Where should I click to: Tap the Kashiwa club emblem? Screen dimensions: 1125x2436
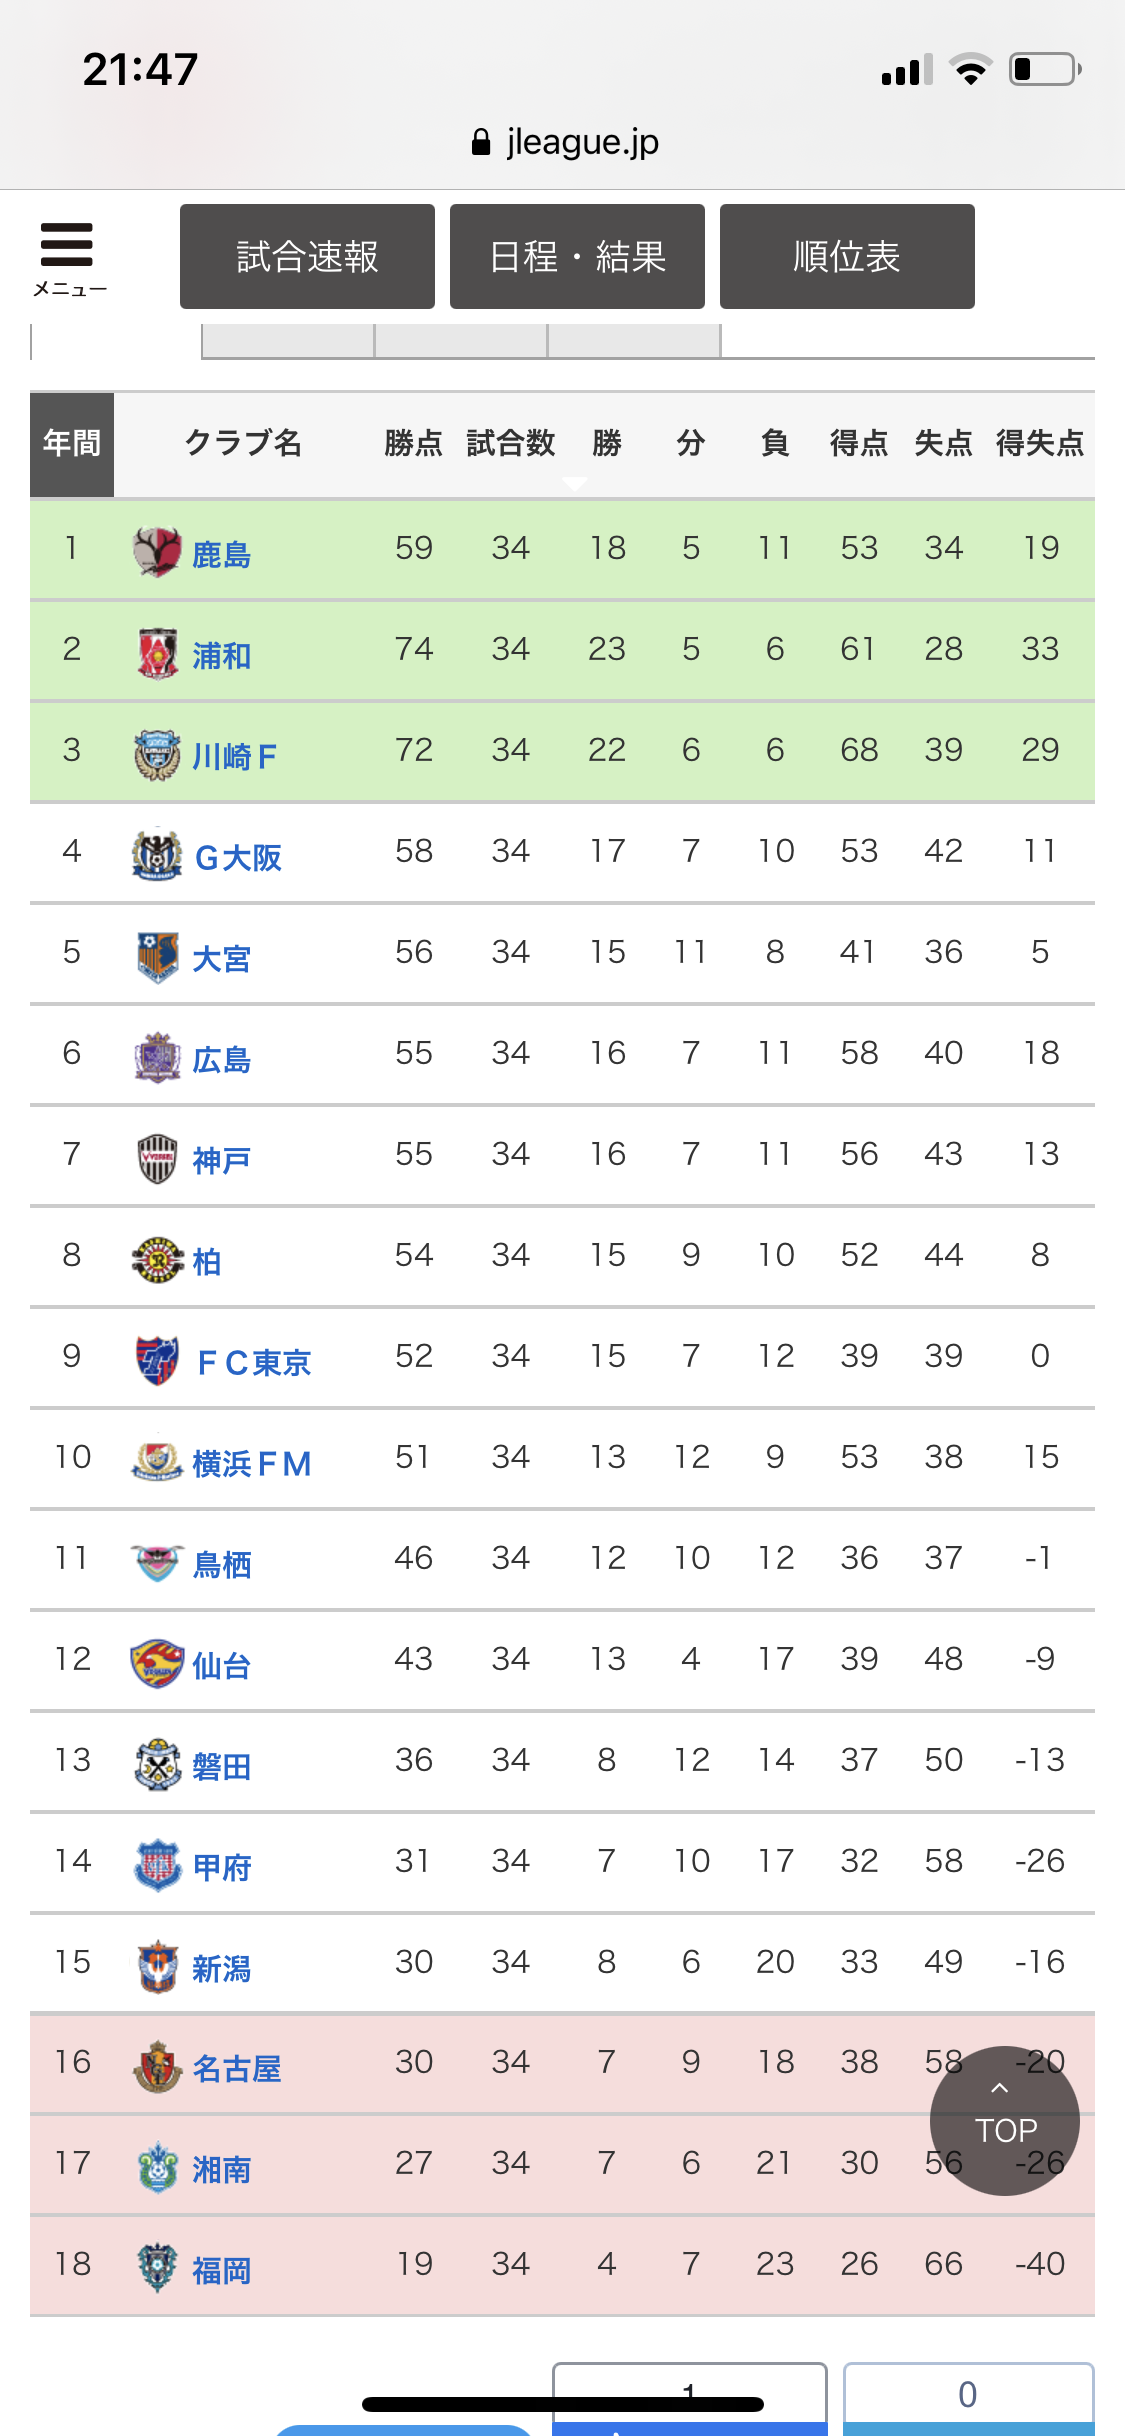pyautogui.click(x=157, y=1259)
